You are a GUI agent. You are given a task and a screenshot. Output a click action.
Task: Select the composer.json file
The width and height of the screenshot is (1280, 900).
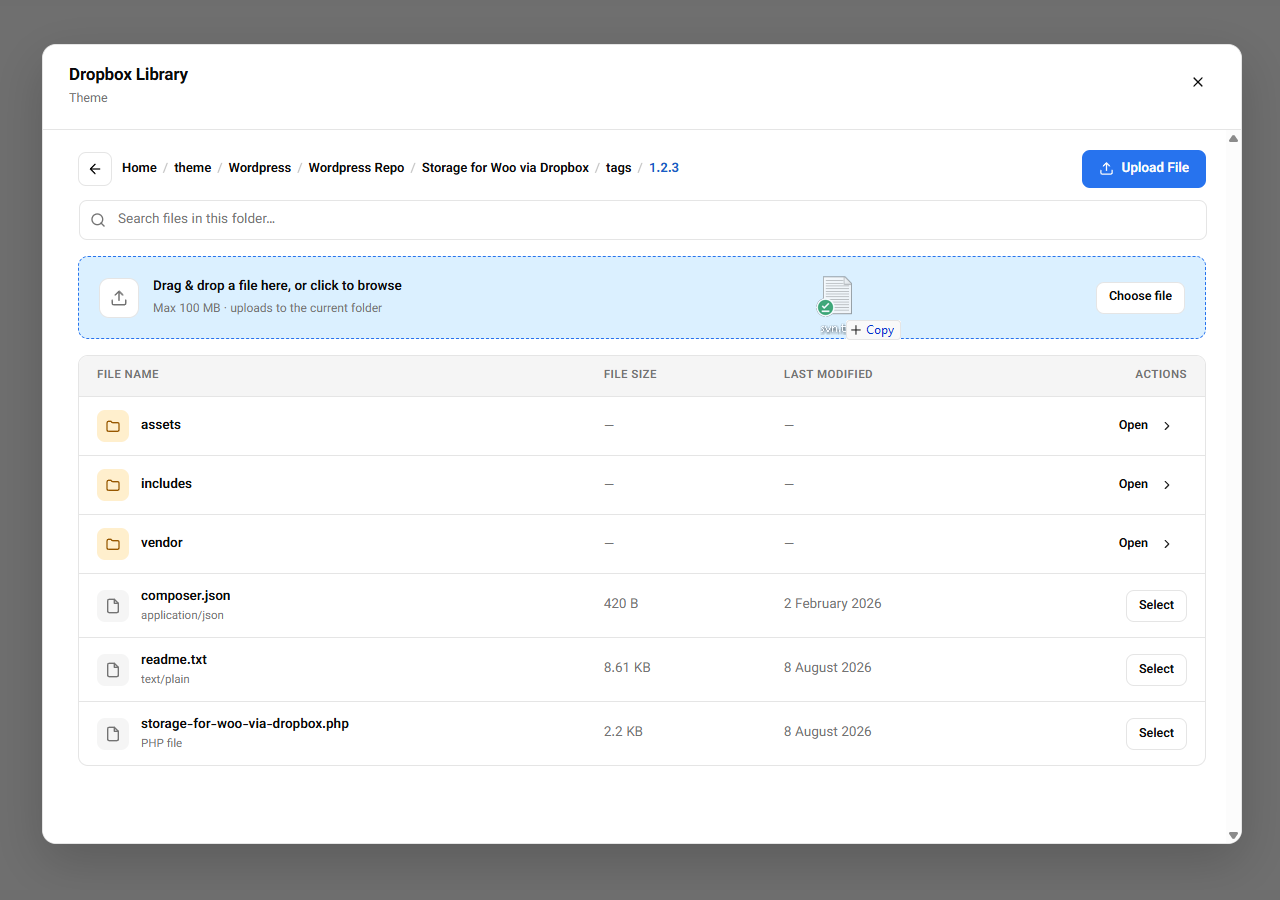1156,606
